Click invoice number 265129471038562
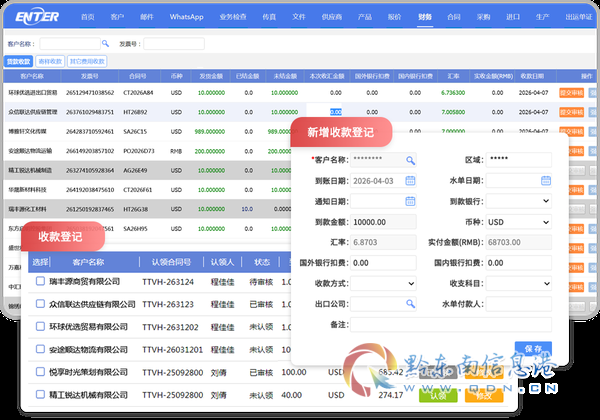This screenshot has height=420, width=600. 90,93
